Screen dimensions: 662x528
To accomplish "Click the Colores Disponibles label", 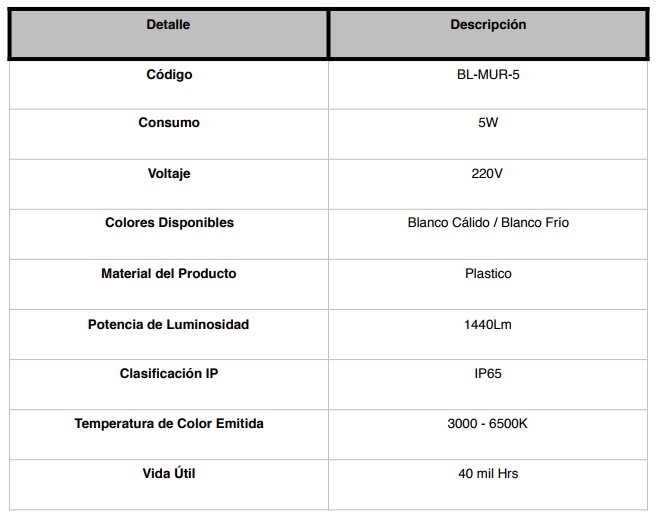I will [x=169, y=223].
